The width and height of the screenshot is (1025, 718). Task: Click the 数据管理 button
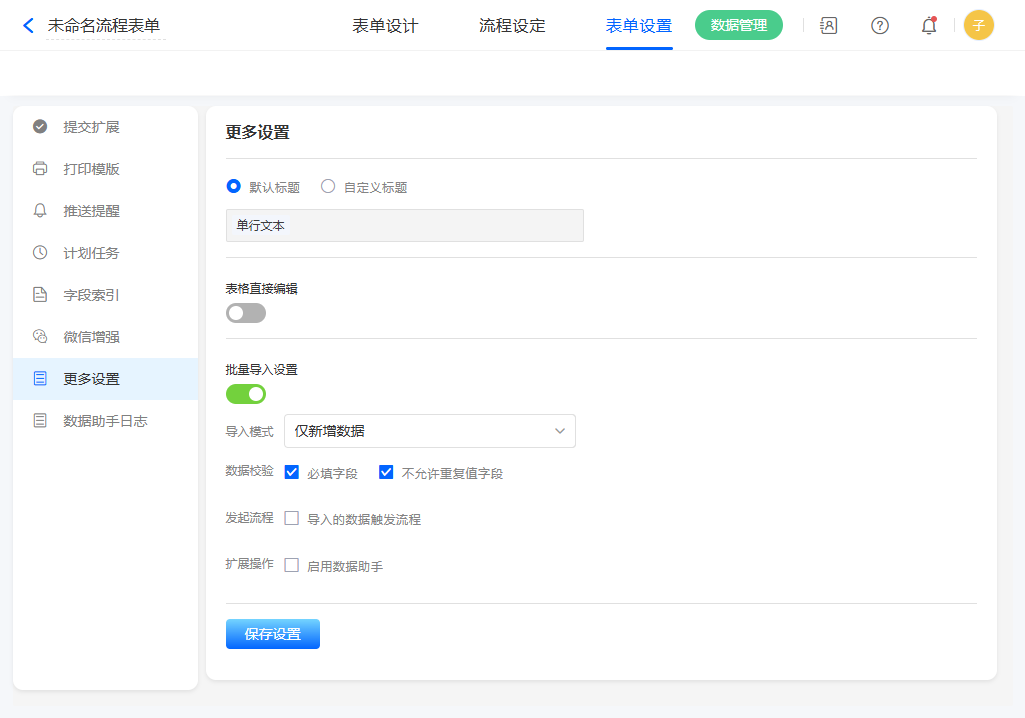click(738, 26)
